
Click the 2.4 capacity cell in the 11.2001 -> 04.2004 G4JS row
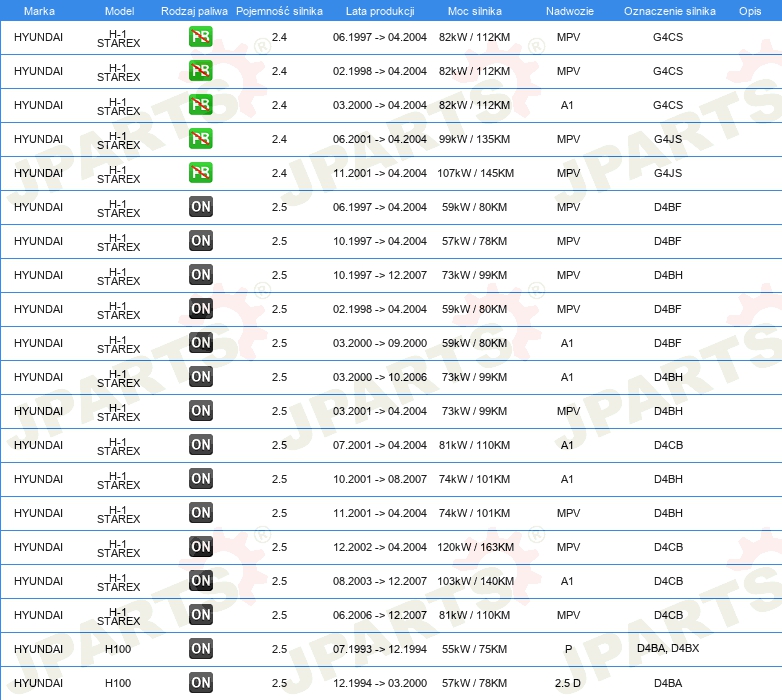click(x=279, y=173)
